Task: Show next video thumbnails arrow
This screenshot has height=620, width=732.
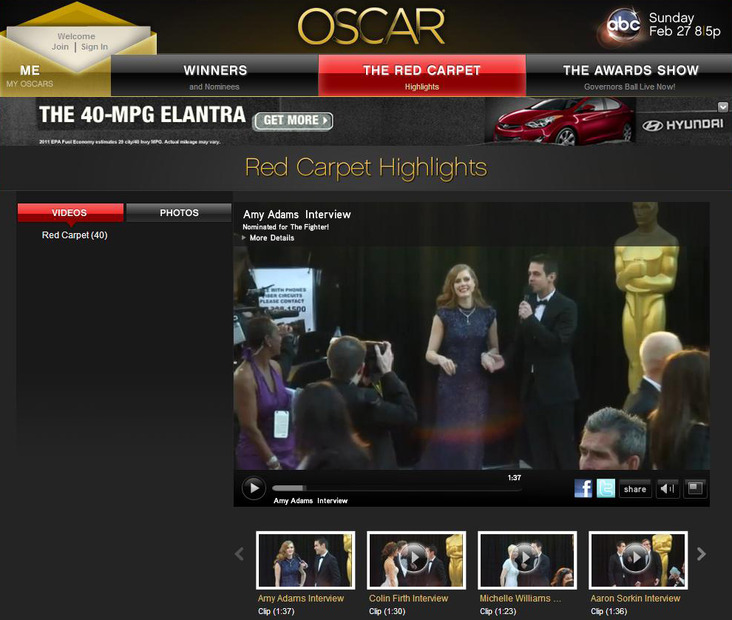Action: coord(701,554)
